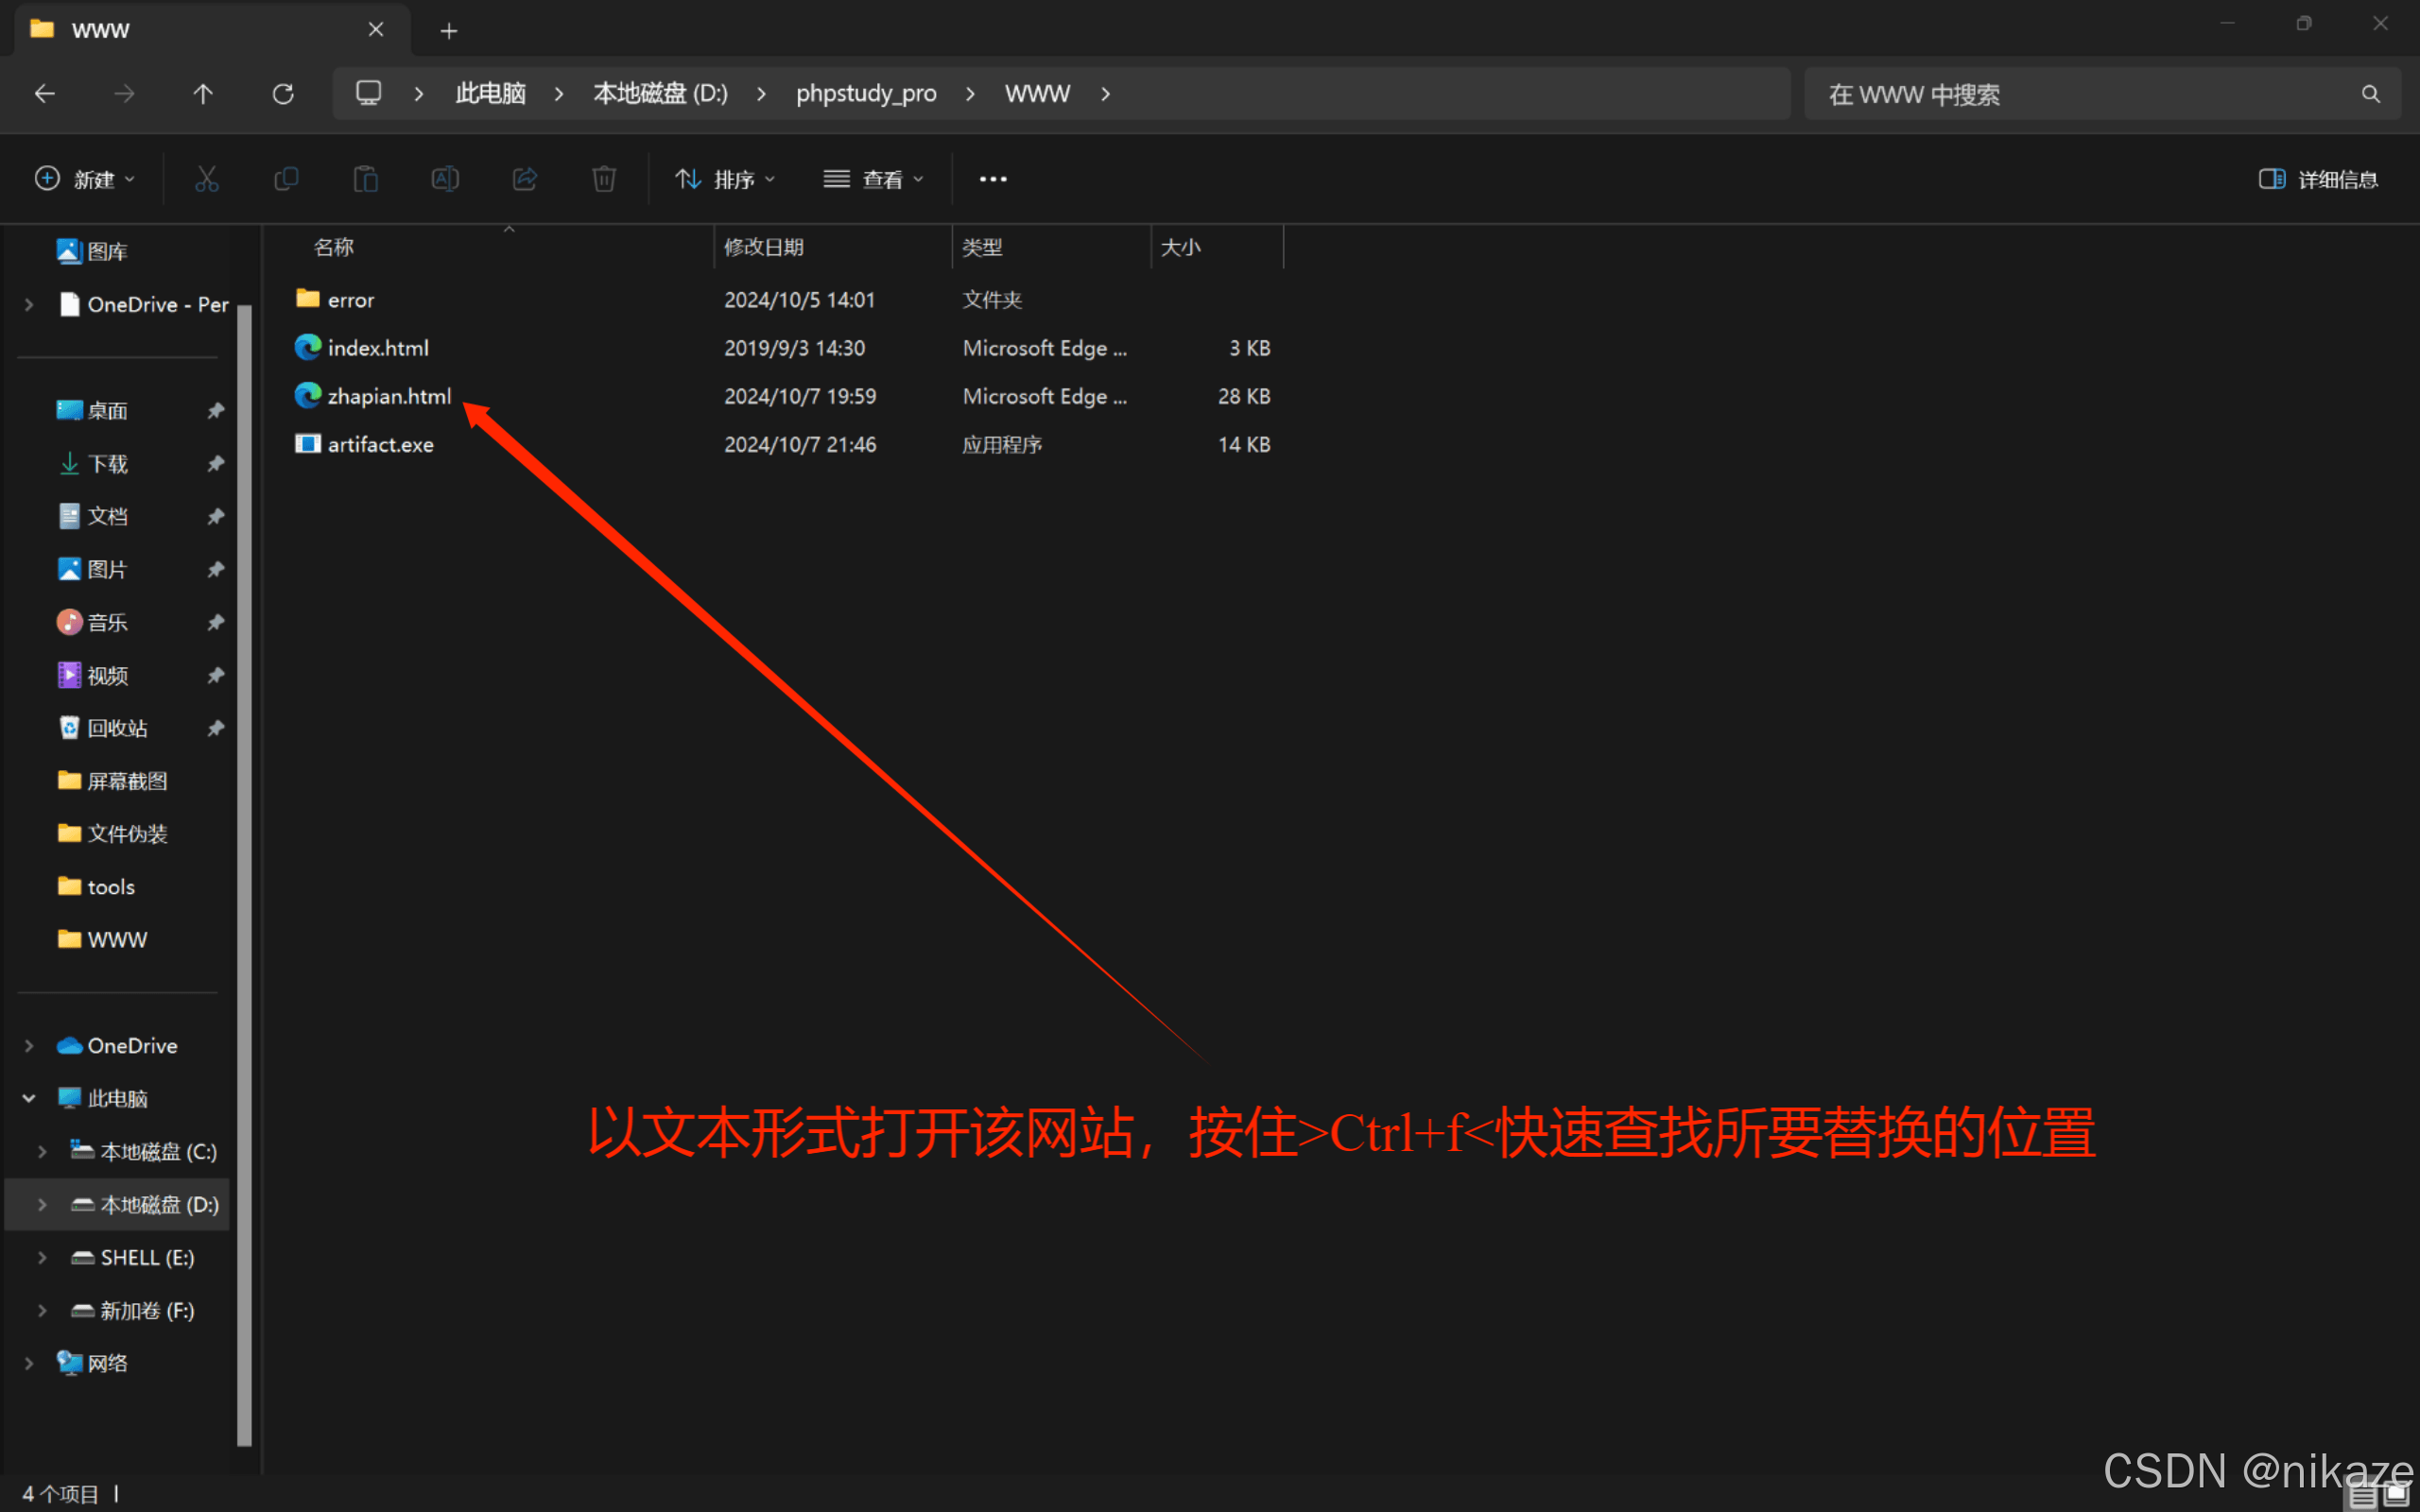2420x1512 pixels.
Task: Navigate back with the left arrow
Action: pyautogui.click(x=45, y=94)
